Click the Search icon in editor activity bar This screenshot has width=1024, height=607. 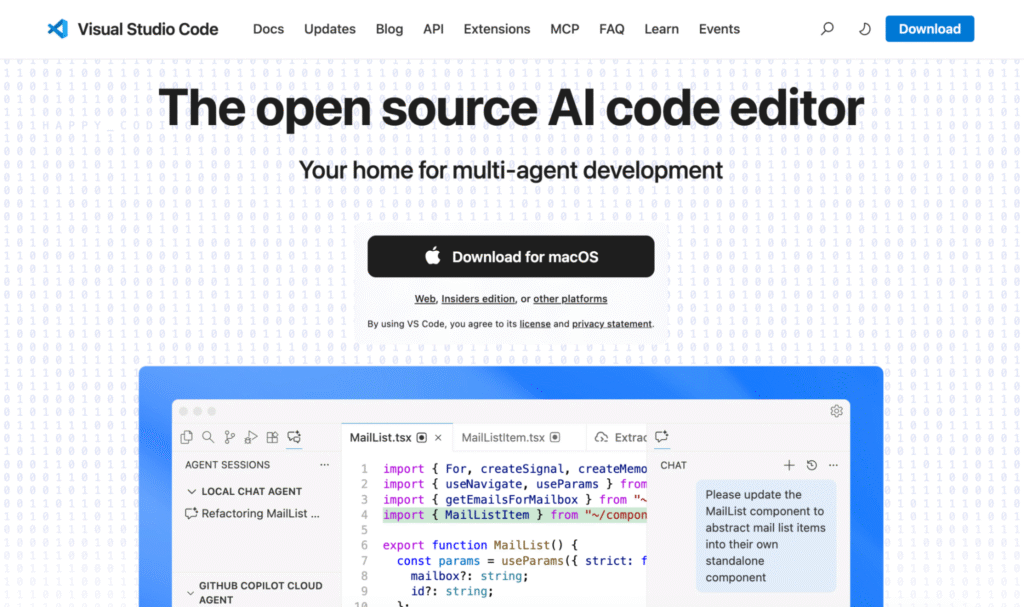208,437
